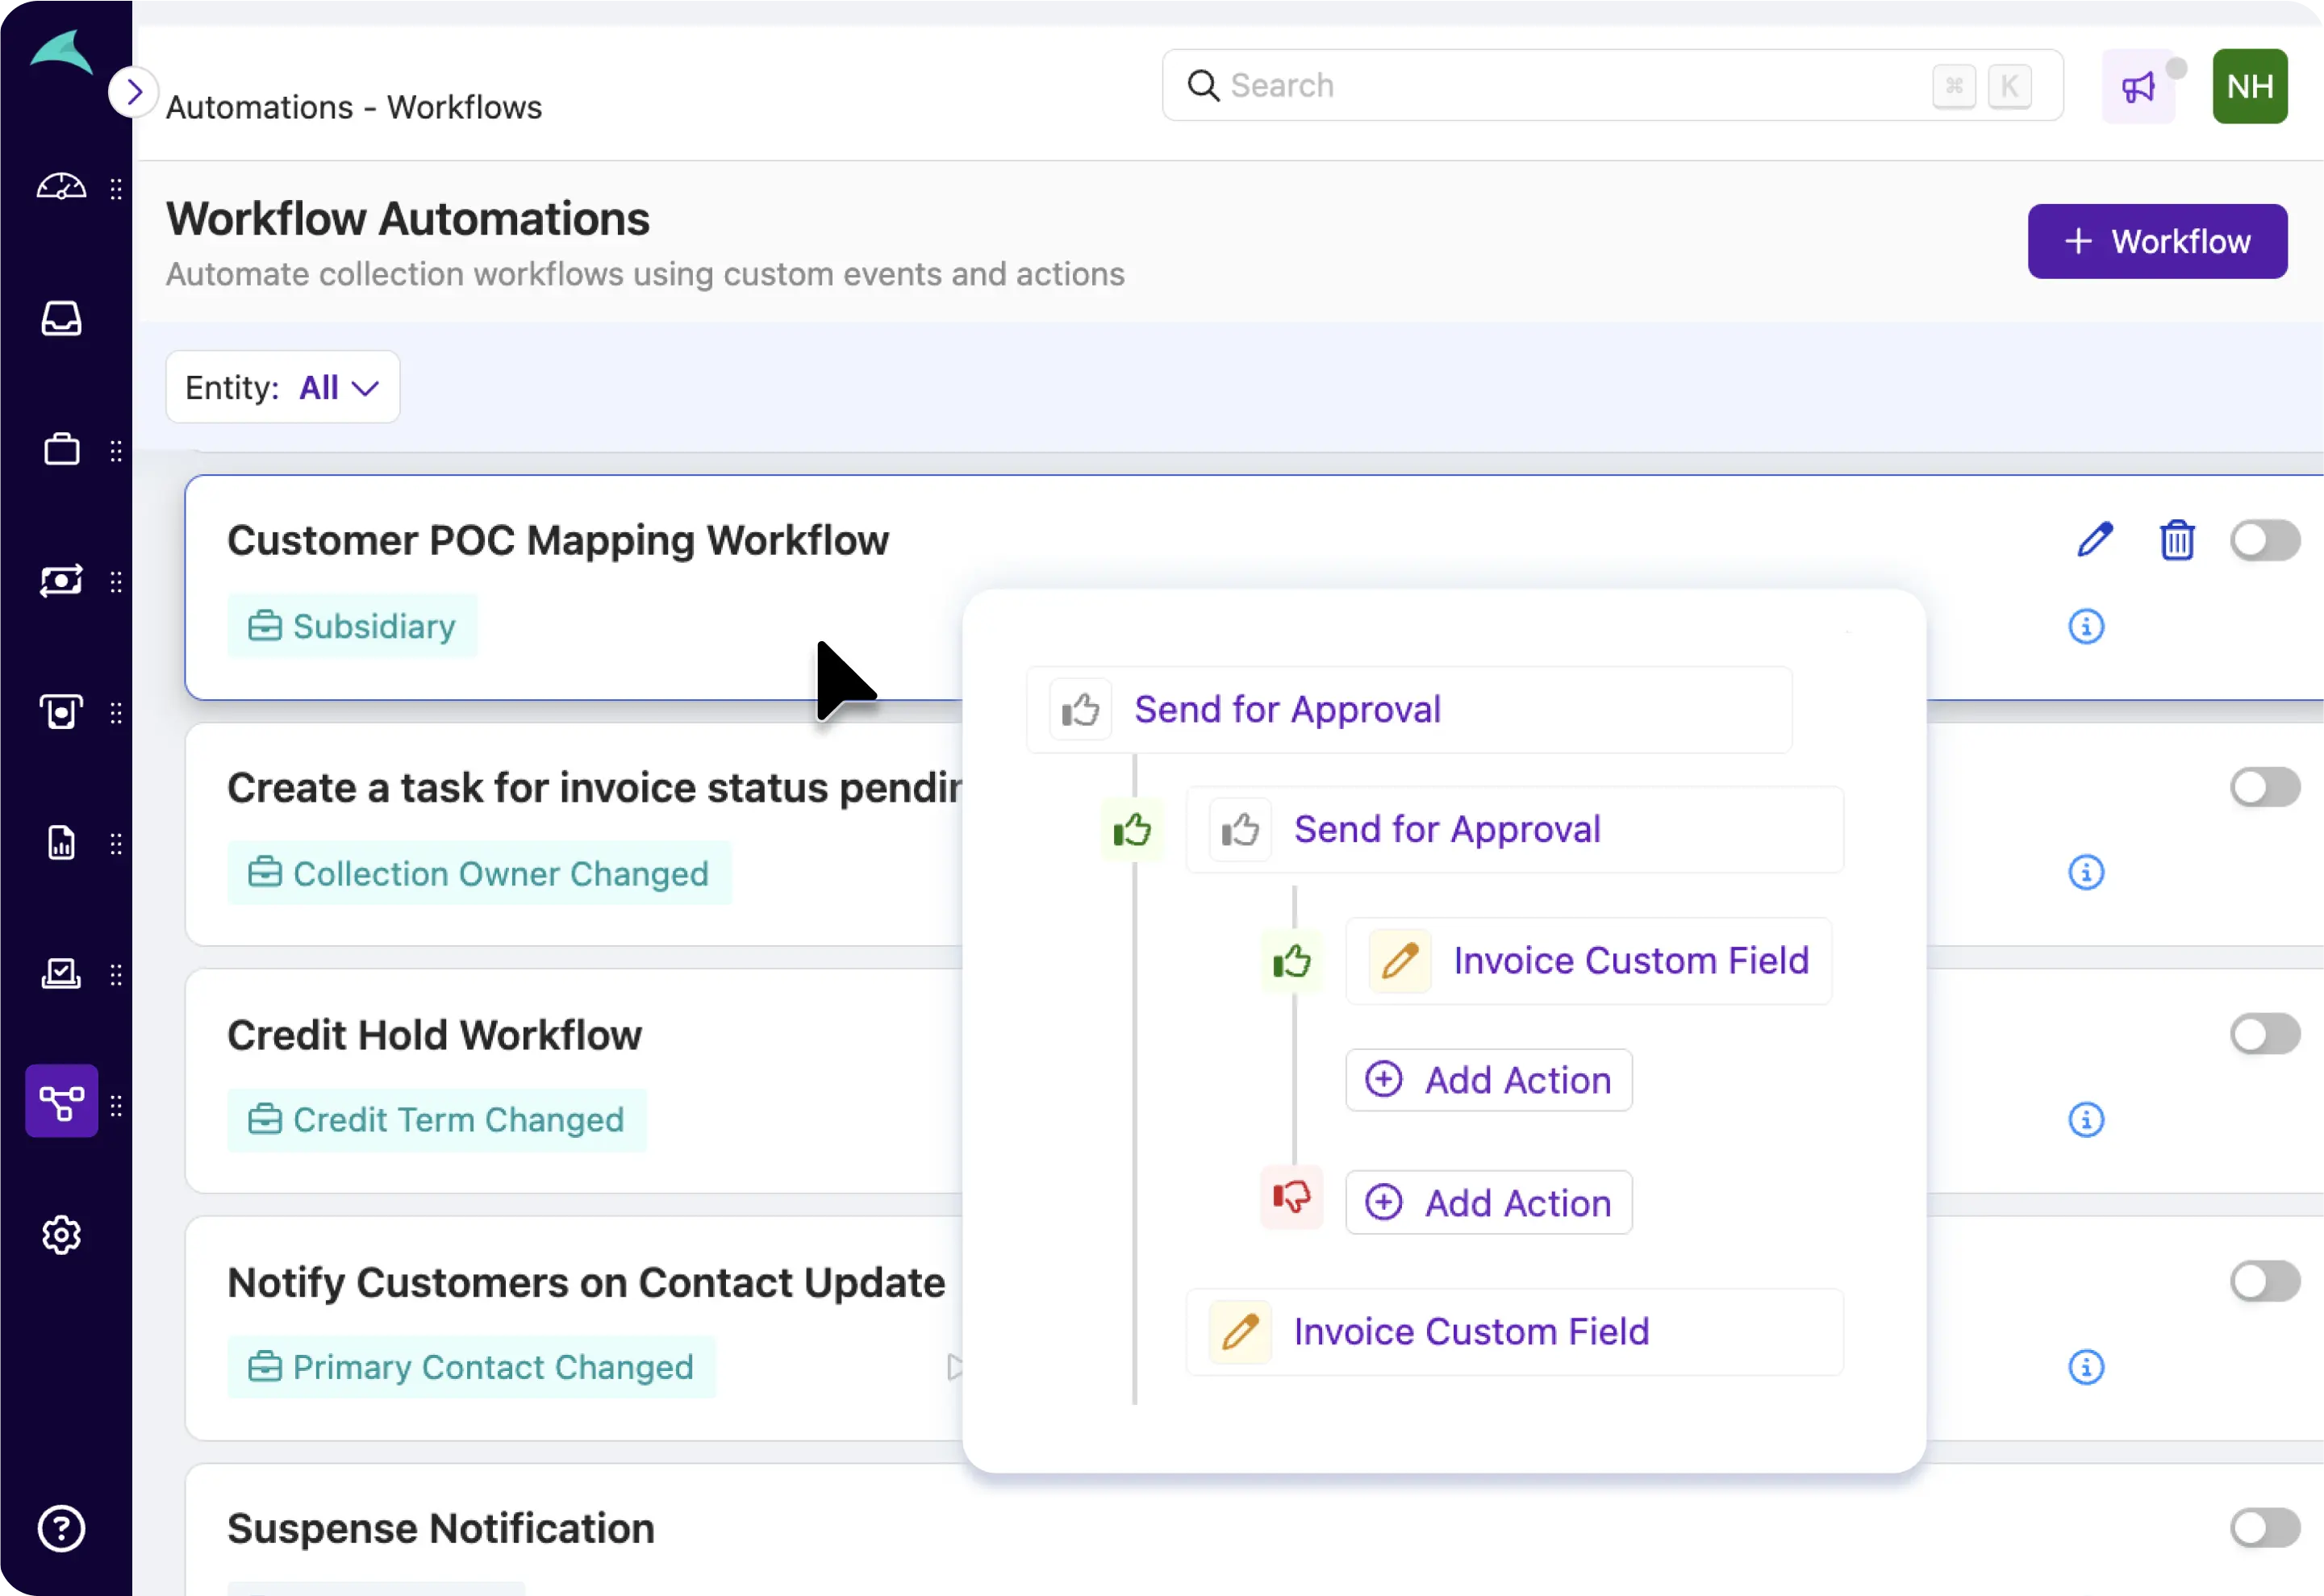The height and width of the screenshot is (1596, 2324).
Task: Delete Customer POC Mapping Workflow via trash icon
Action: pos(2177,540)
